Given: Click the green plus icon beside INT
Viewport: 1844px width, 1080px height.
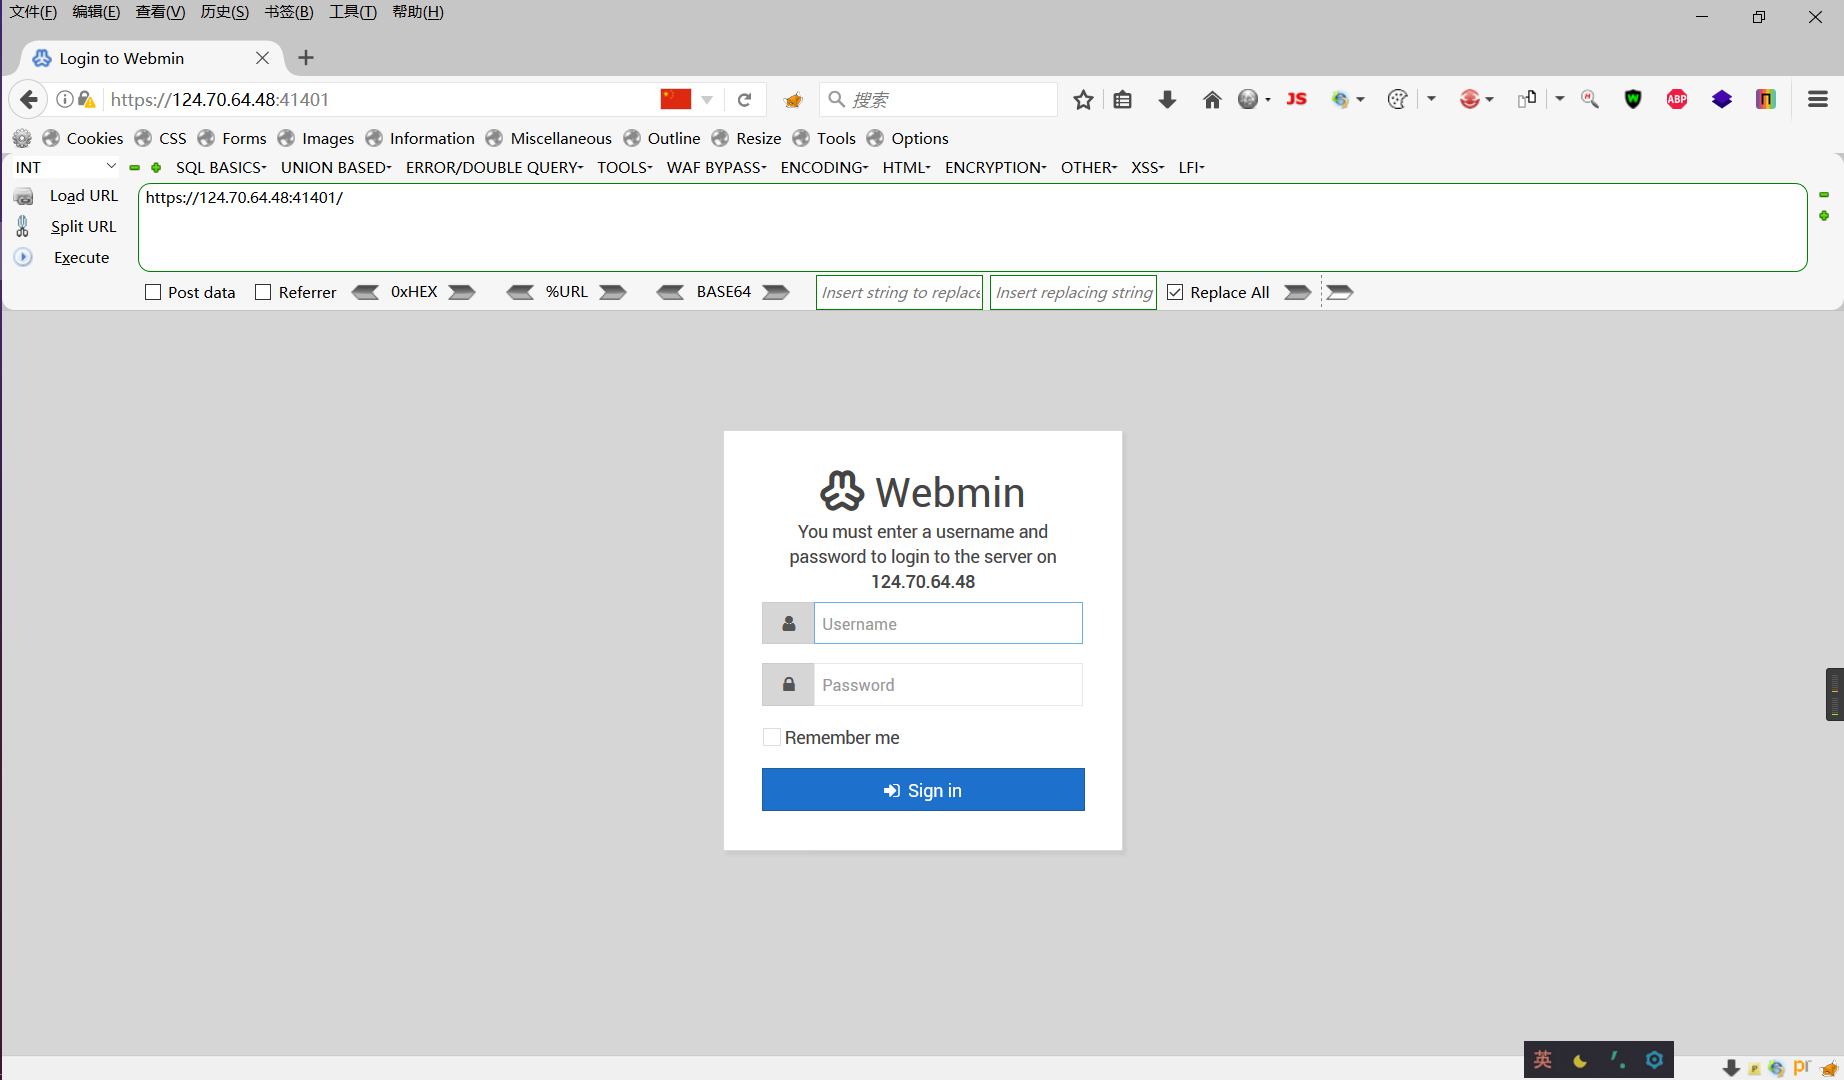Looking at the screenshot, I should click(156, 168).
